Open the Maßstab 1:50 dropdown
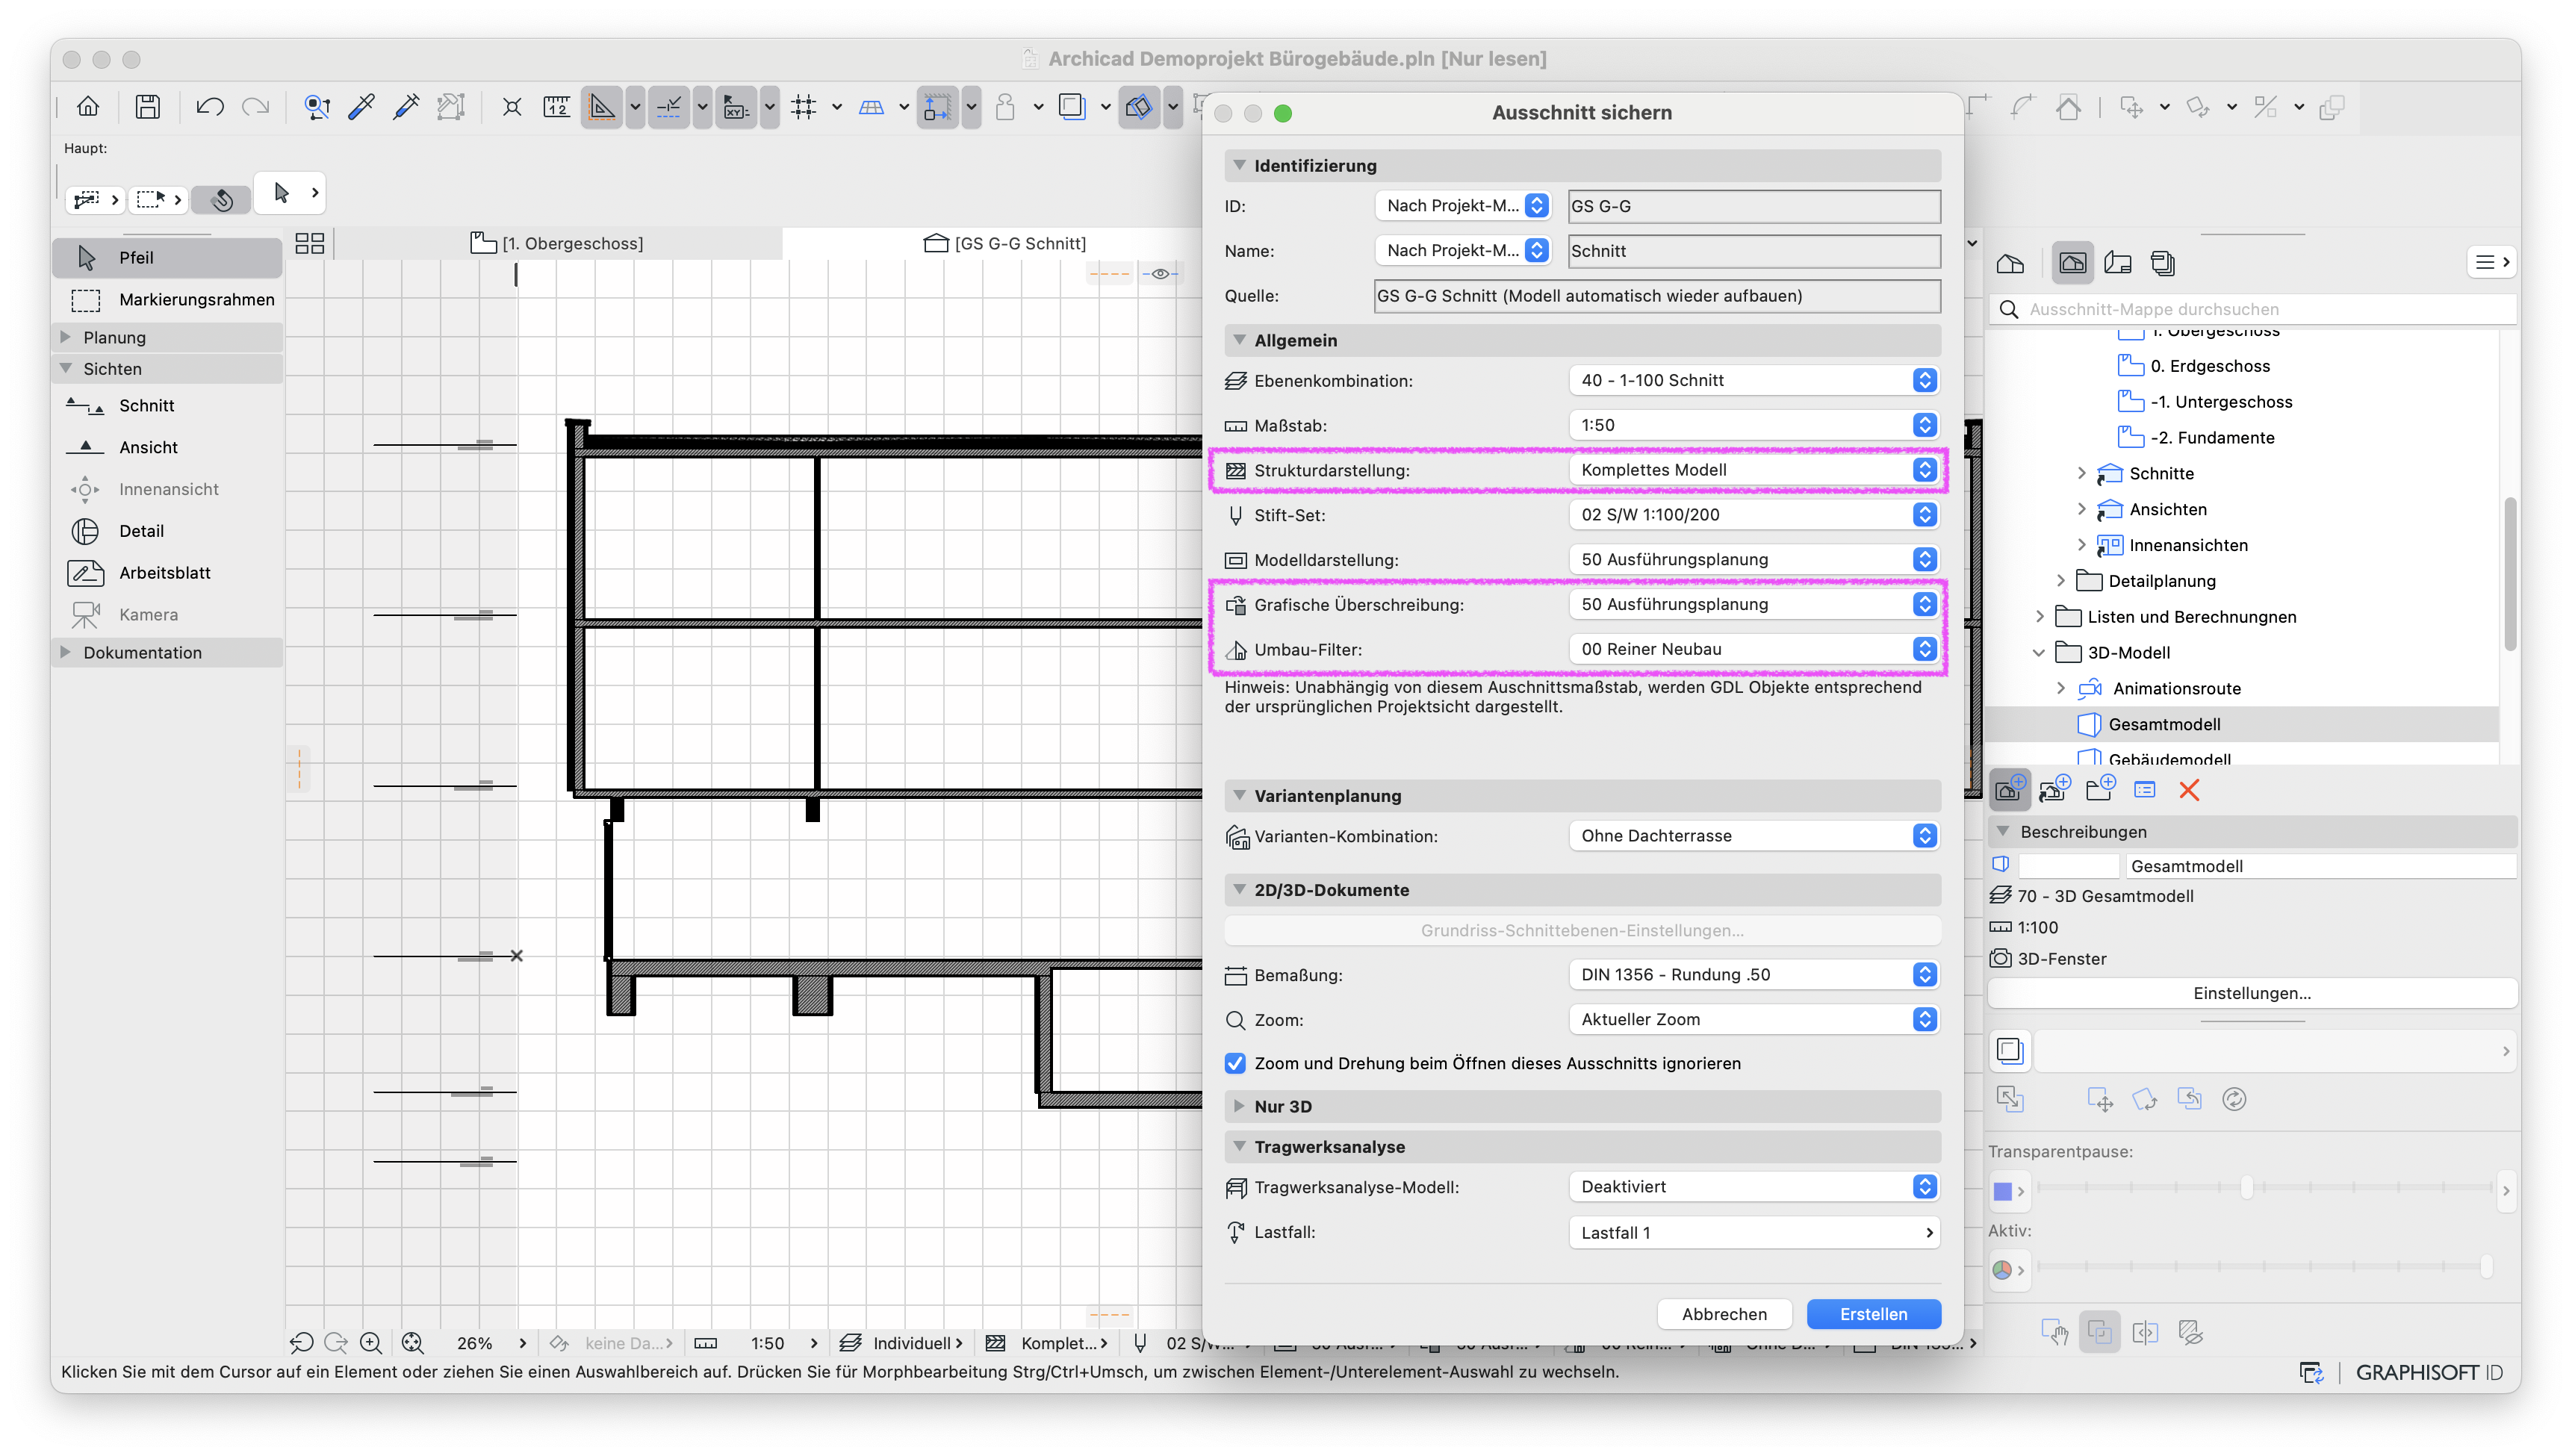The height and width of the screenshot is (1456, 2572). (1754, 425)
